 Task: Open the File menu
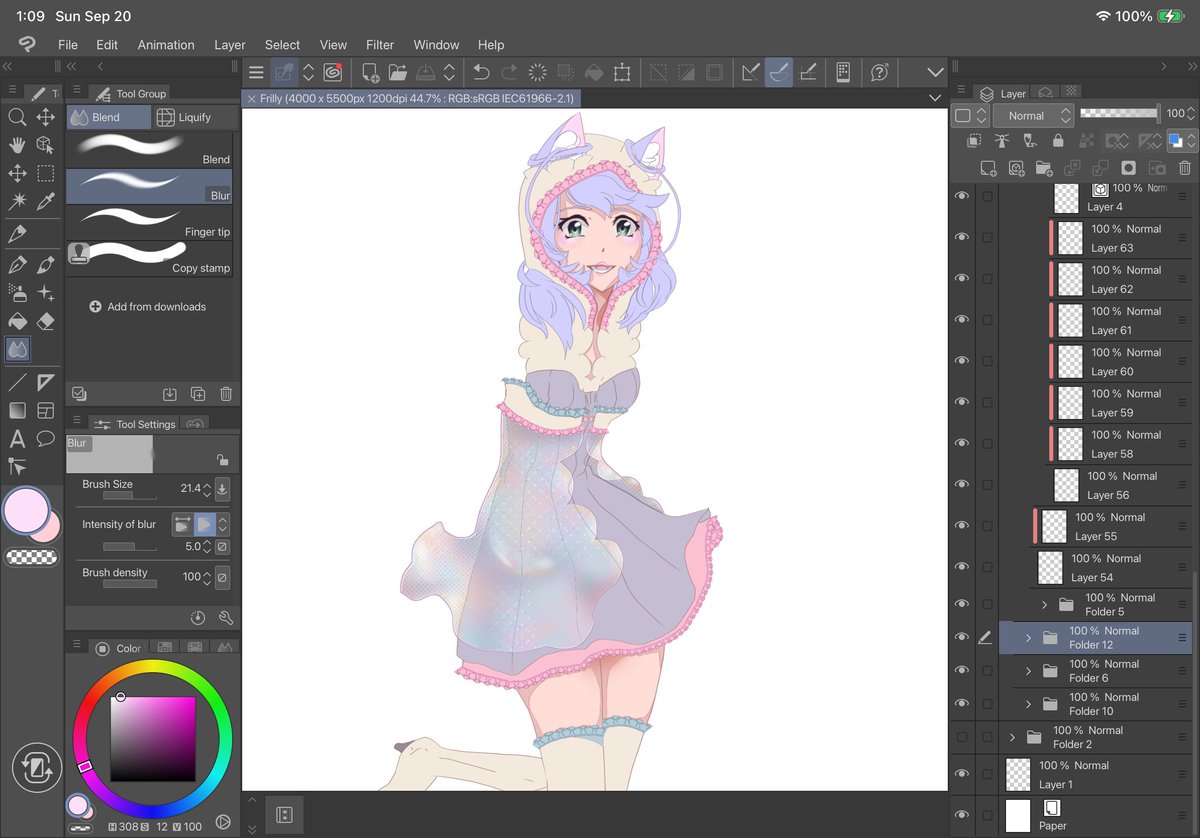pos(67,44)
